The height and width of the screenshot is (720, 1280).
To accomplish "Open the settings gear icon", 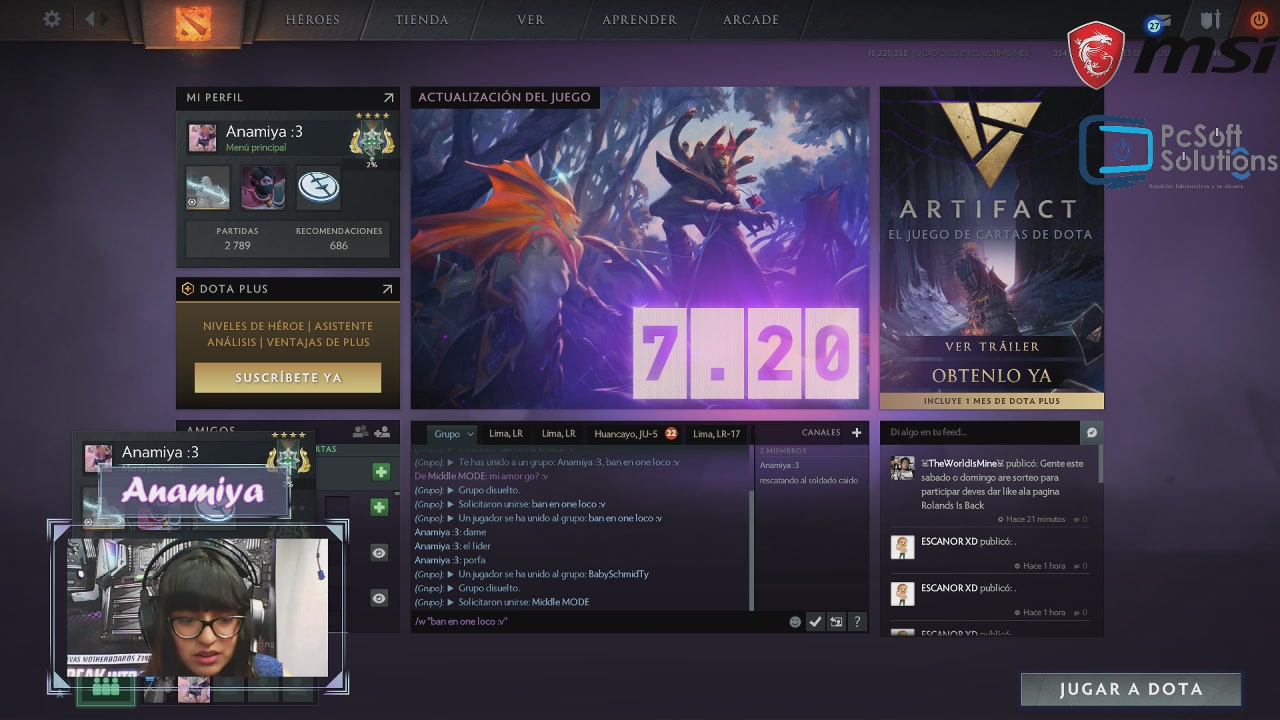I will click(x=52, y=19).
